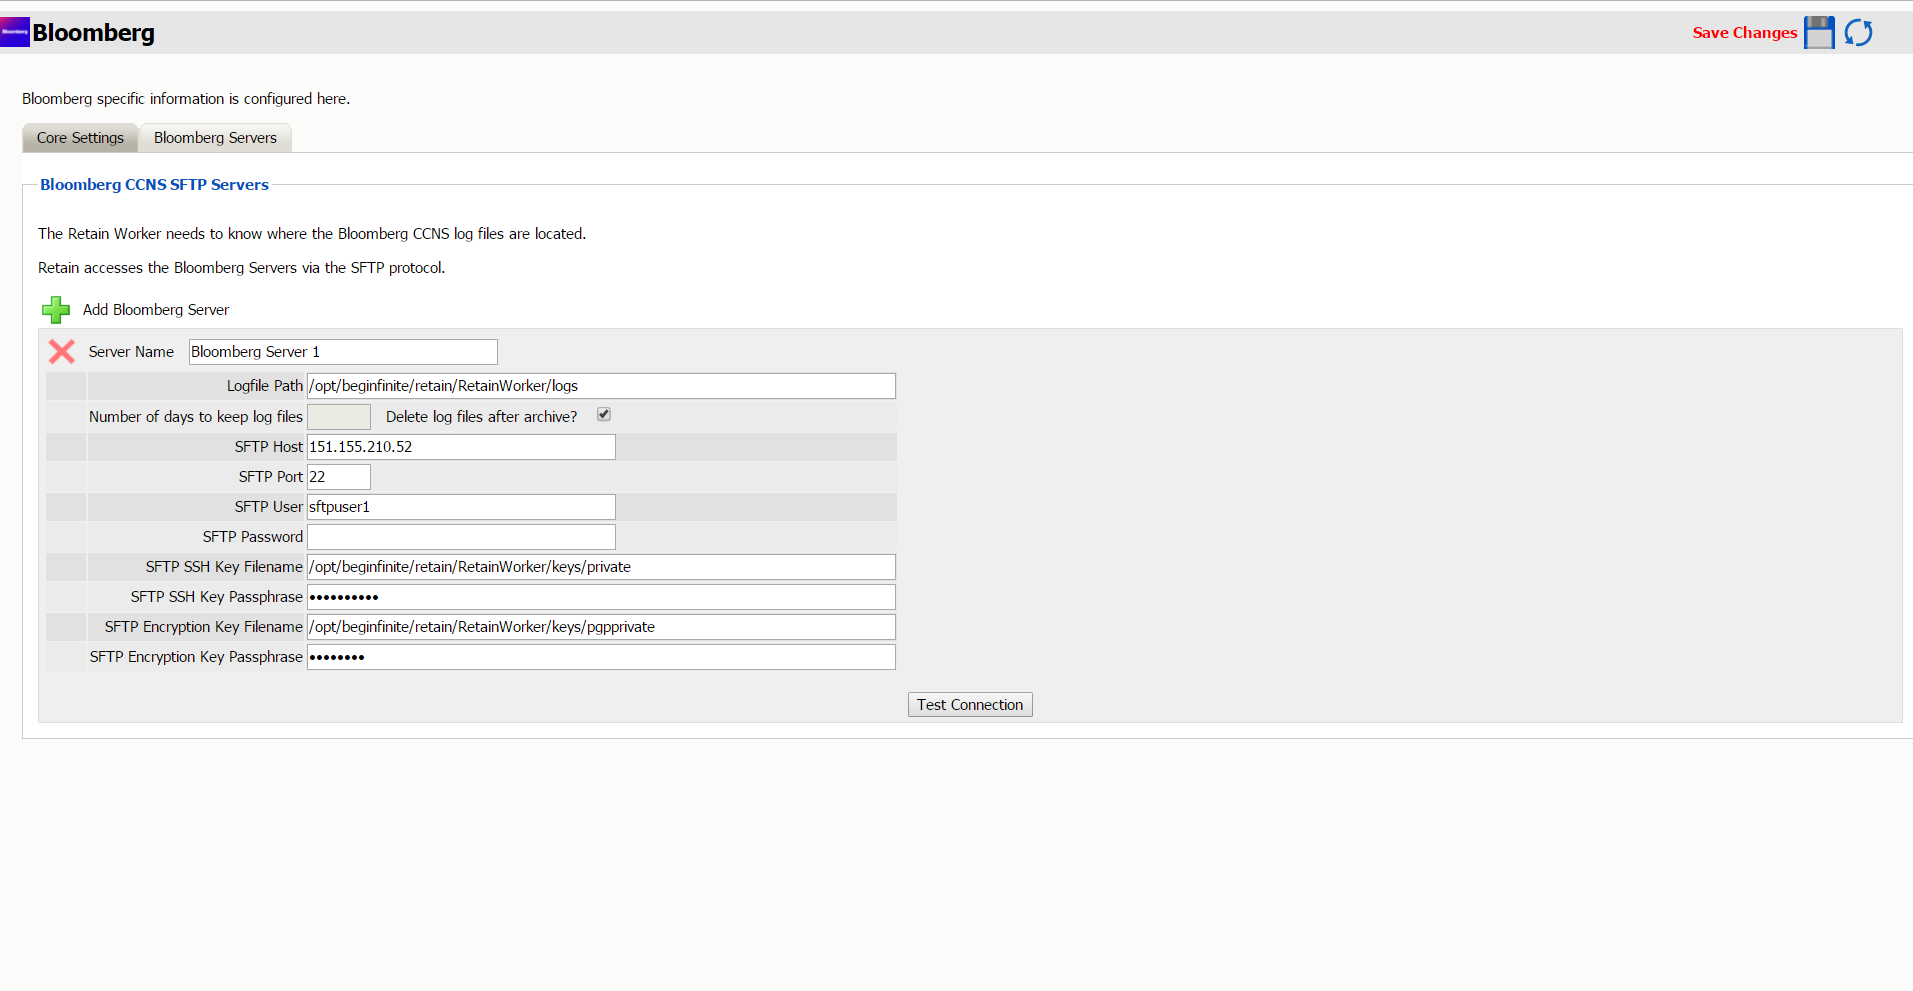The image size is (1913, 991).
Task: Click the Add Bloomberg Server link
Action: click(x=156, y=310)
